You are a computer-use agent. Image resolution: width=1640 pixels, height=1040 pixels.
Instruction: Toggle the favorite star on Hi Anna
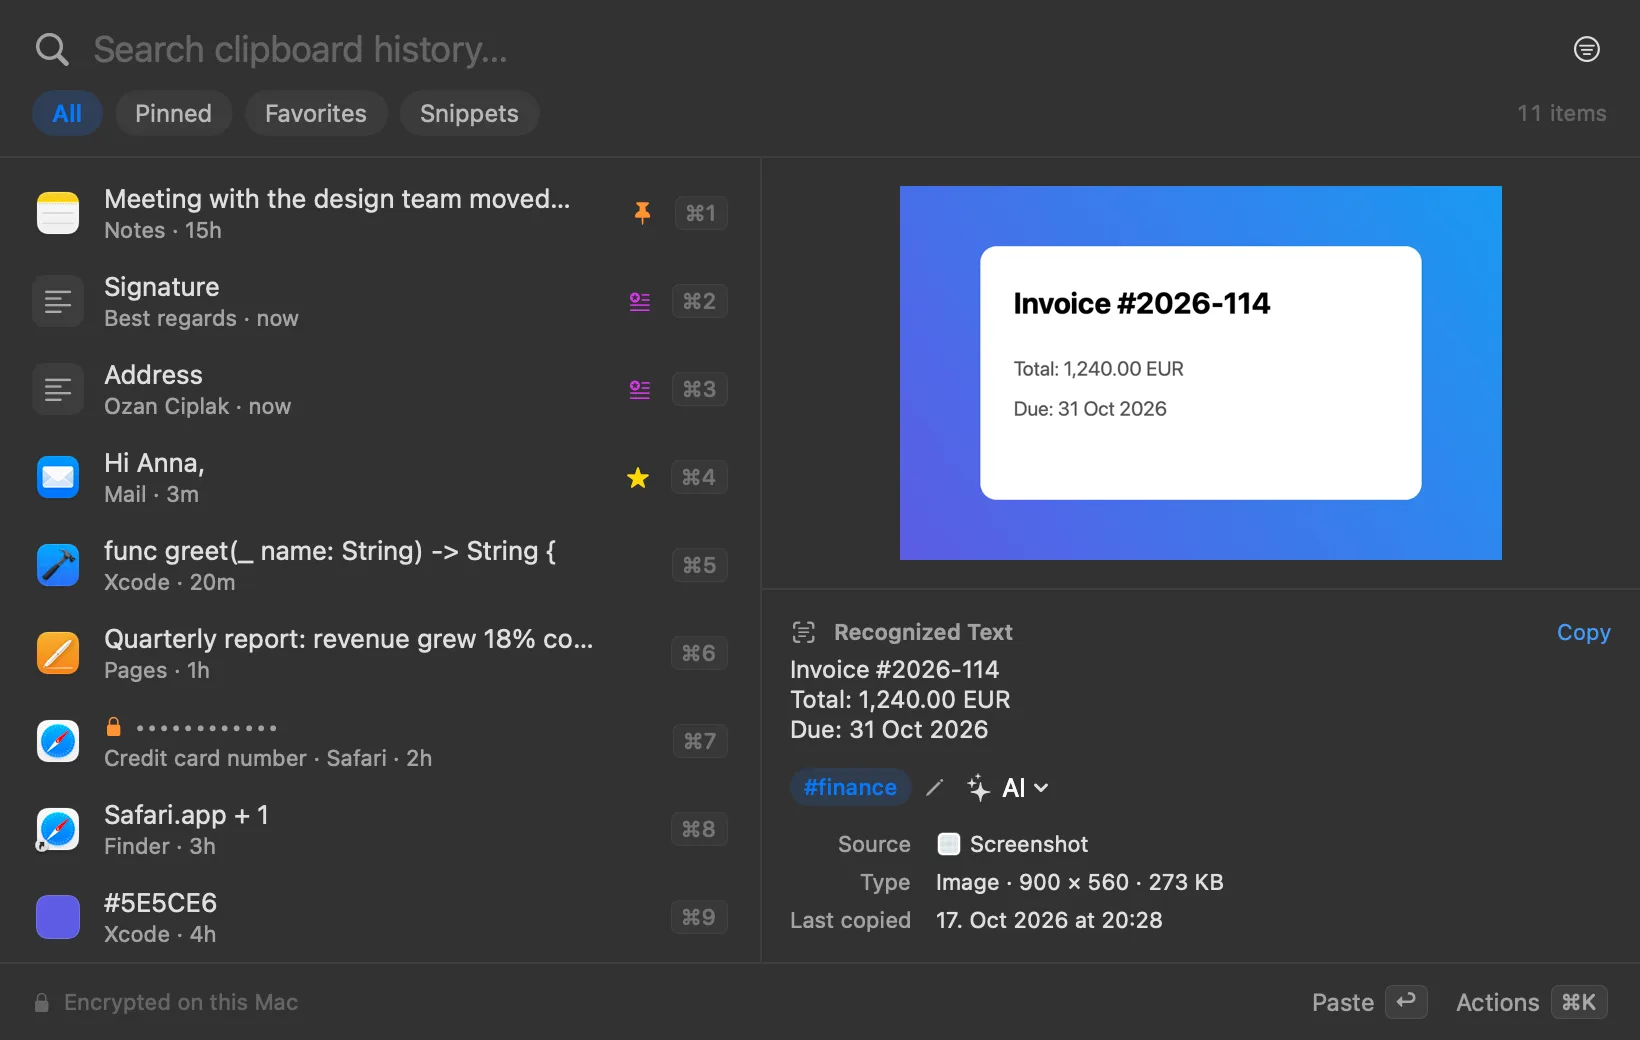(x=638, y=478)
